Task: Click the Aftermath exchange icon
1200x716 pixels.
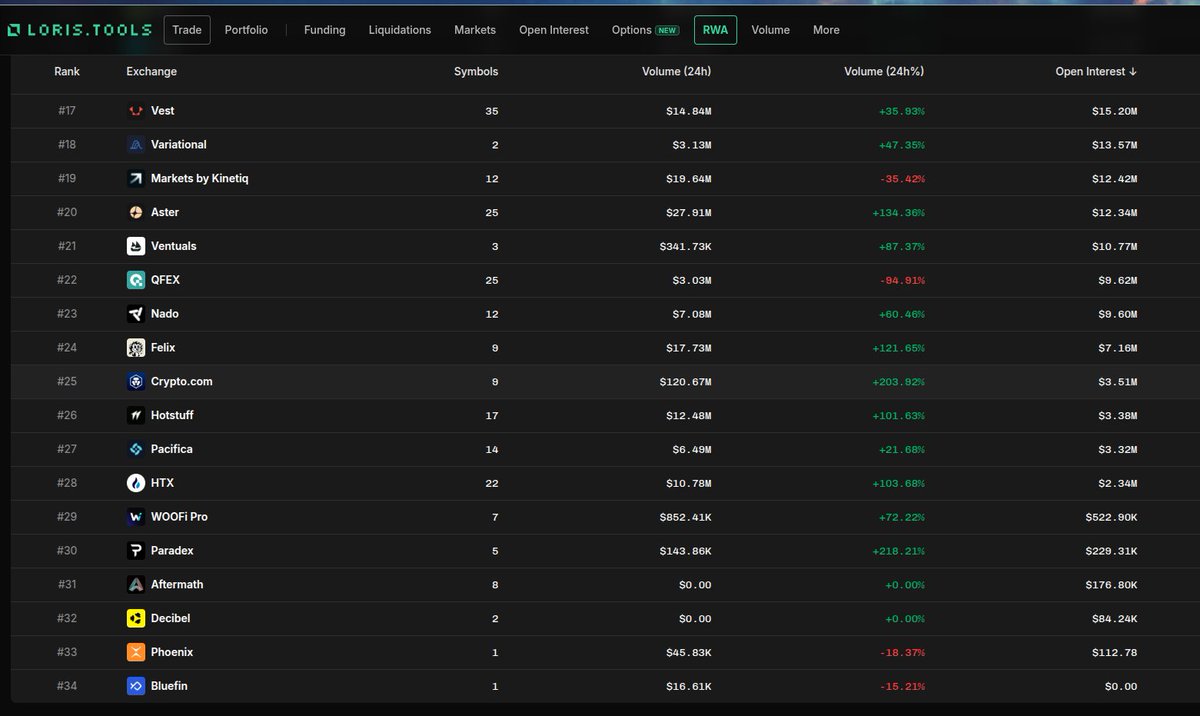Action: point(136,584)
